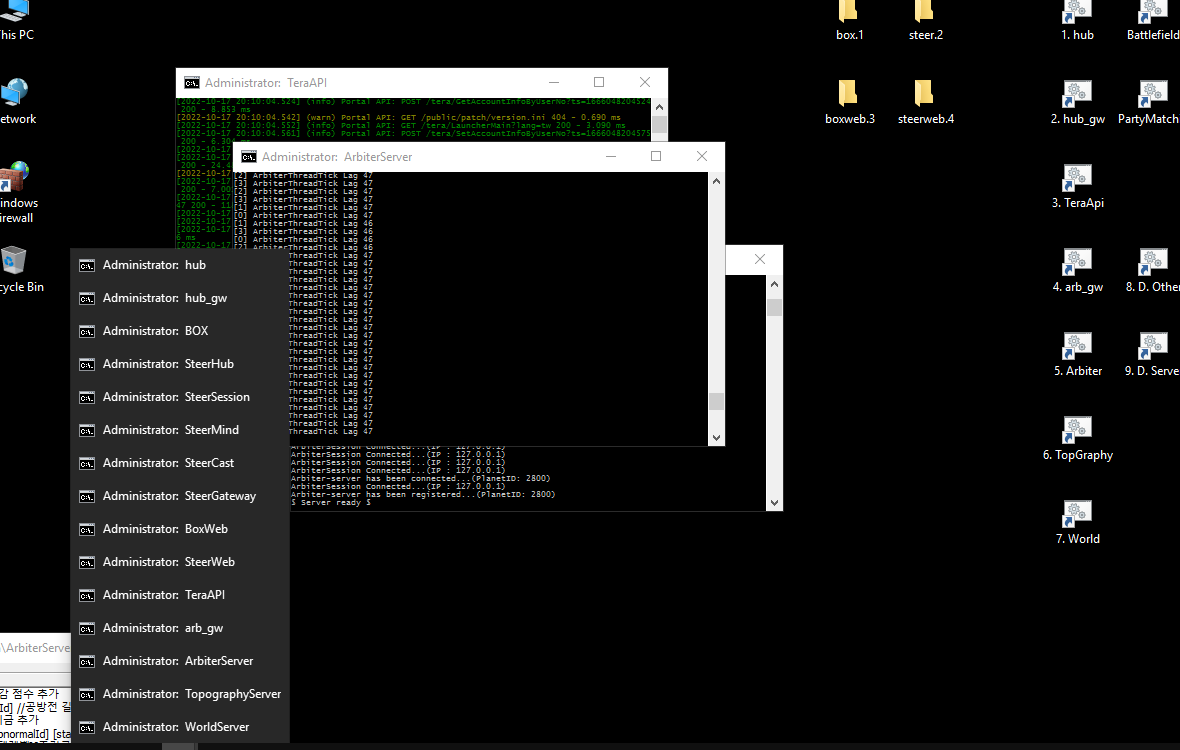Click TeraAPI scrollbar up arrow
This screenshot has width=1180, height=750.
tap(659, 107)
